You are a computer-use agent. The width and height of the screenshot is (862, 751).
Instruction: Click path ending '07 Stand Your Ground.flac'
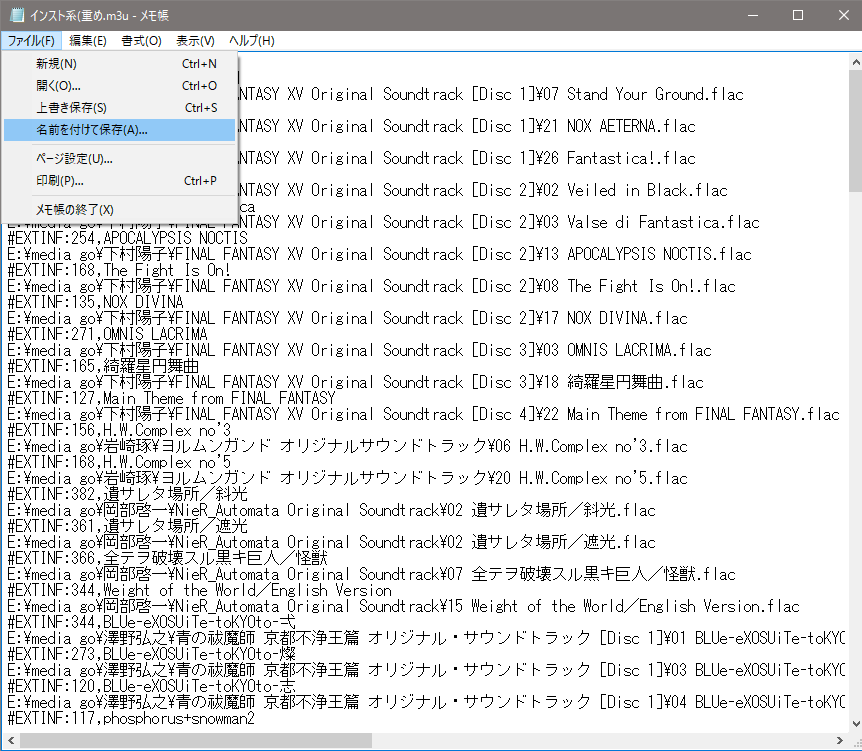point(490,95)
